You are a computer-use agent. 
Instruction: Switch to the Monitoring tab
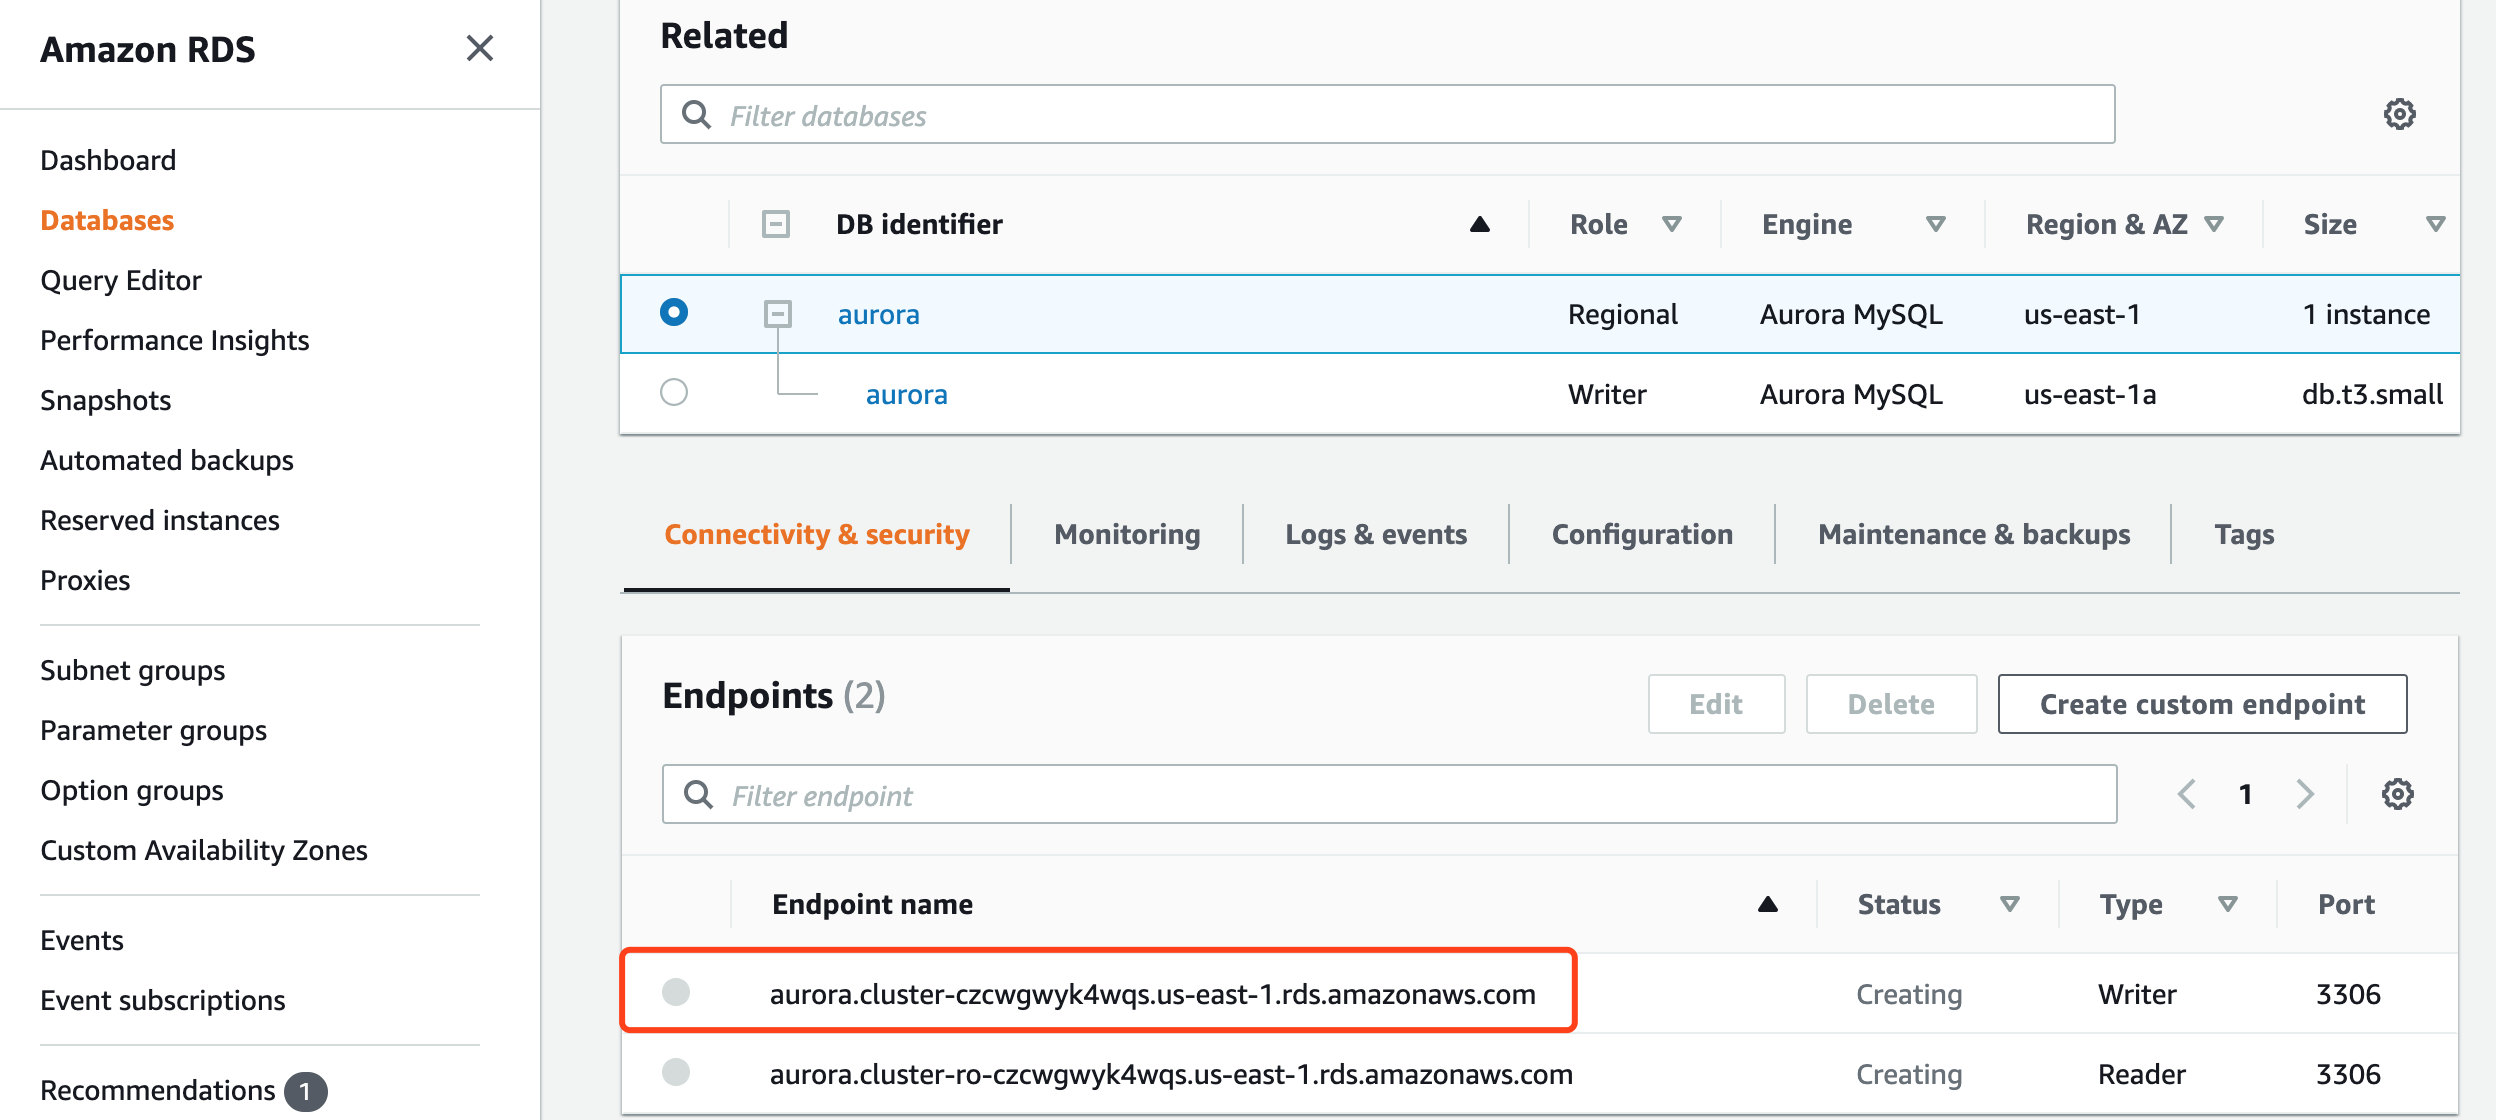[x=1127, y=534]
